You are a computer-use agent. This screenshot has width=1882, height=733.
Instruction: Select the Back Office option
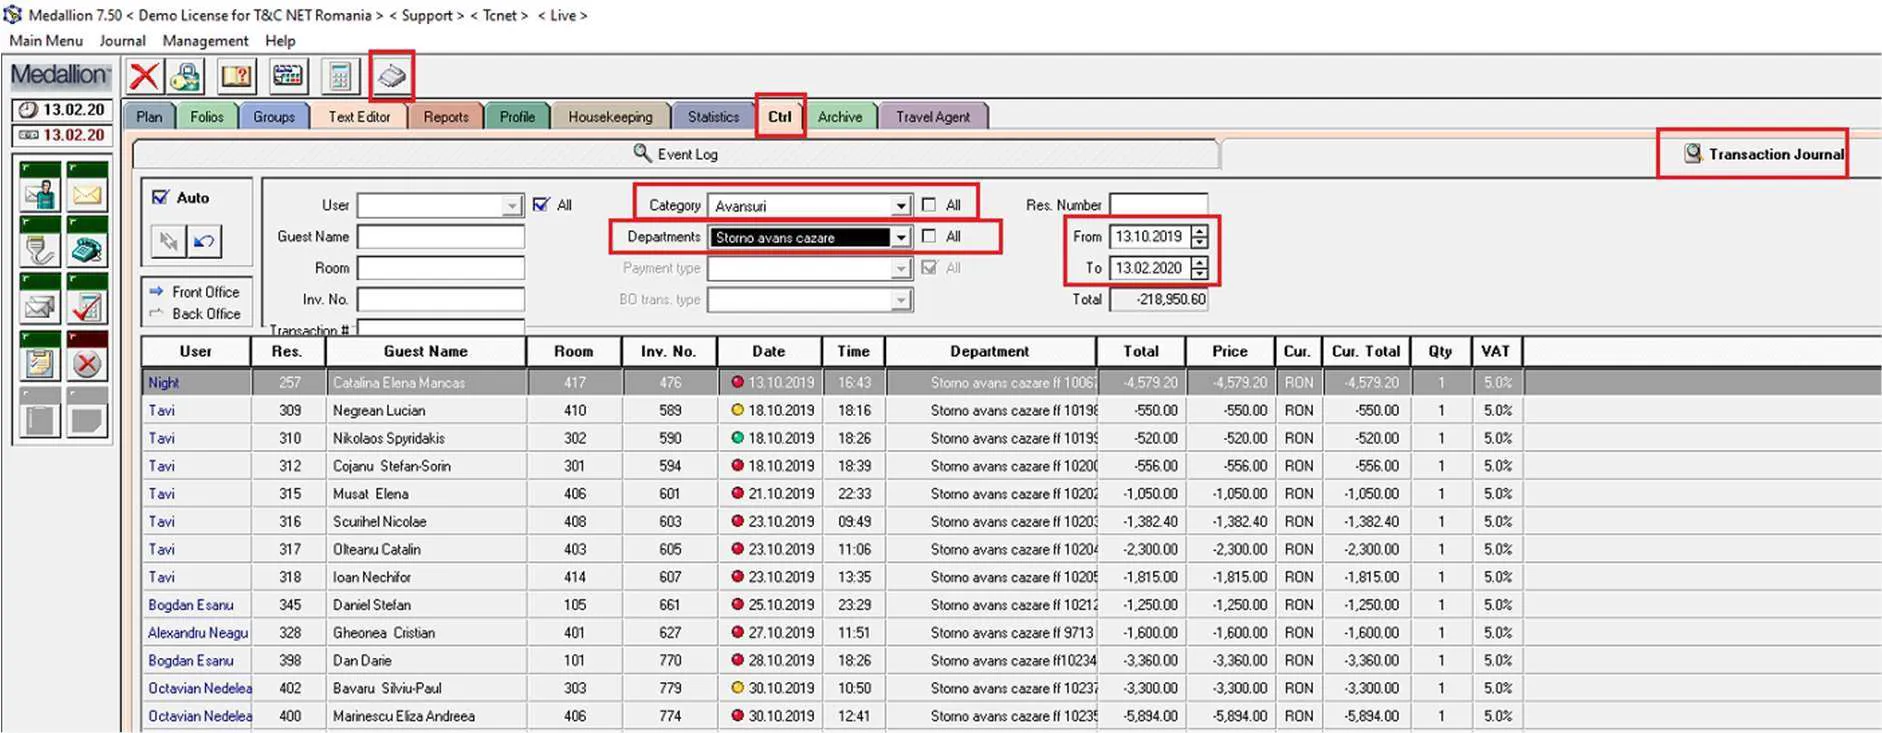click(195, 314)
